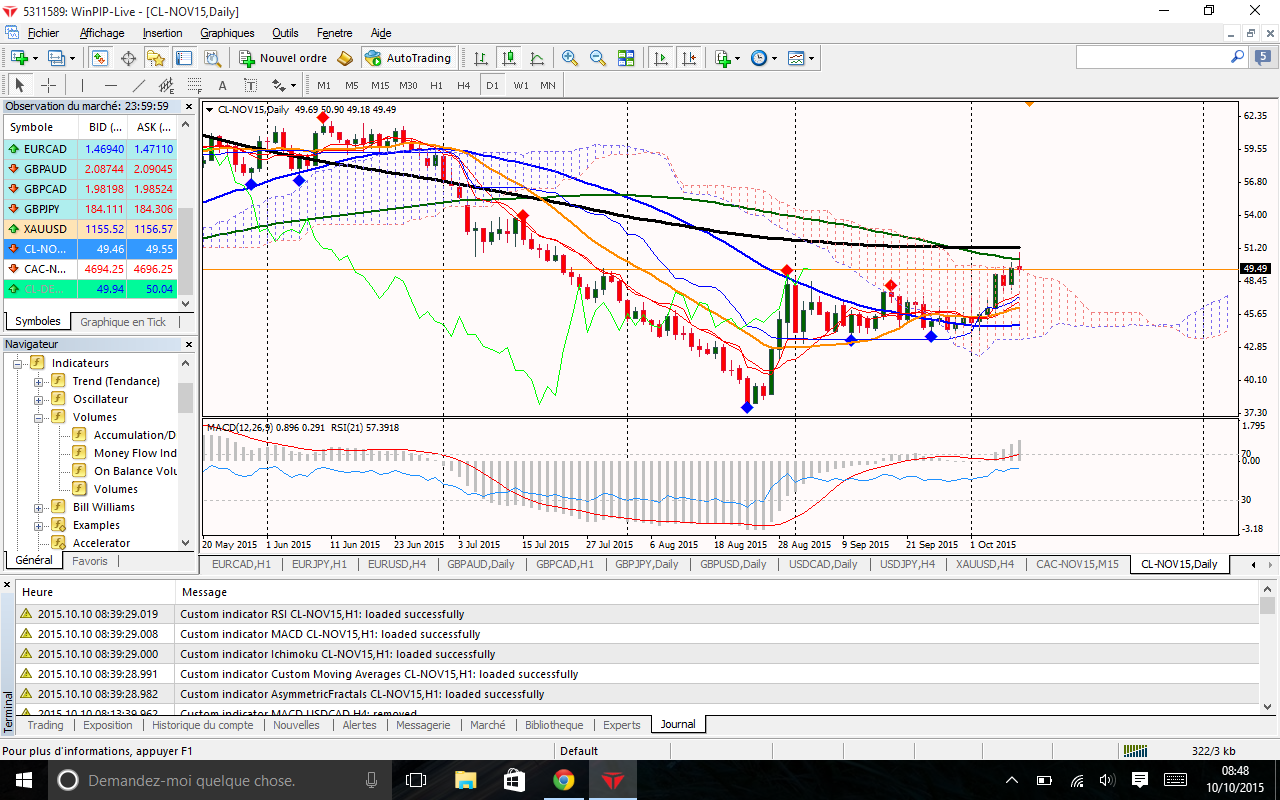This screenshot has width=1280, height=800.
Task: Sort Market Watch by Symbole column
Action: 42,127
